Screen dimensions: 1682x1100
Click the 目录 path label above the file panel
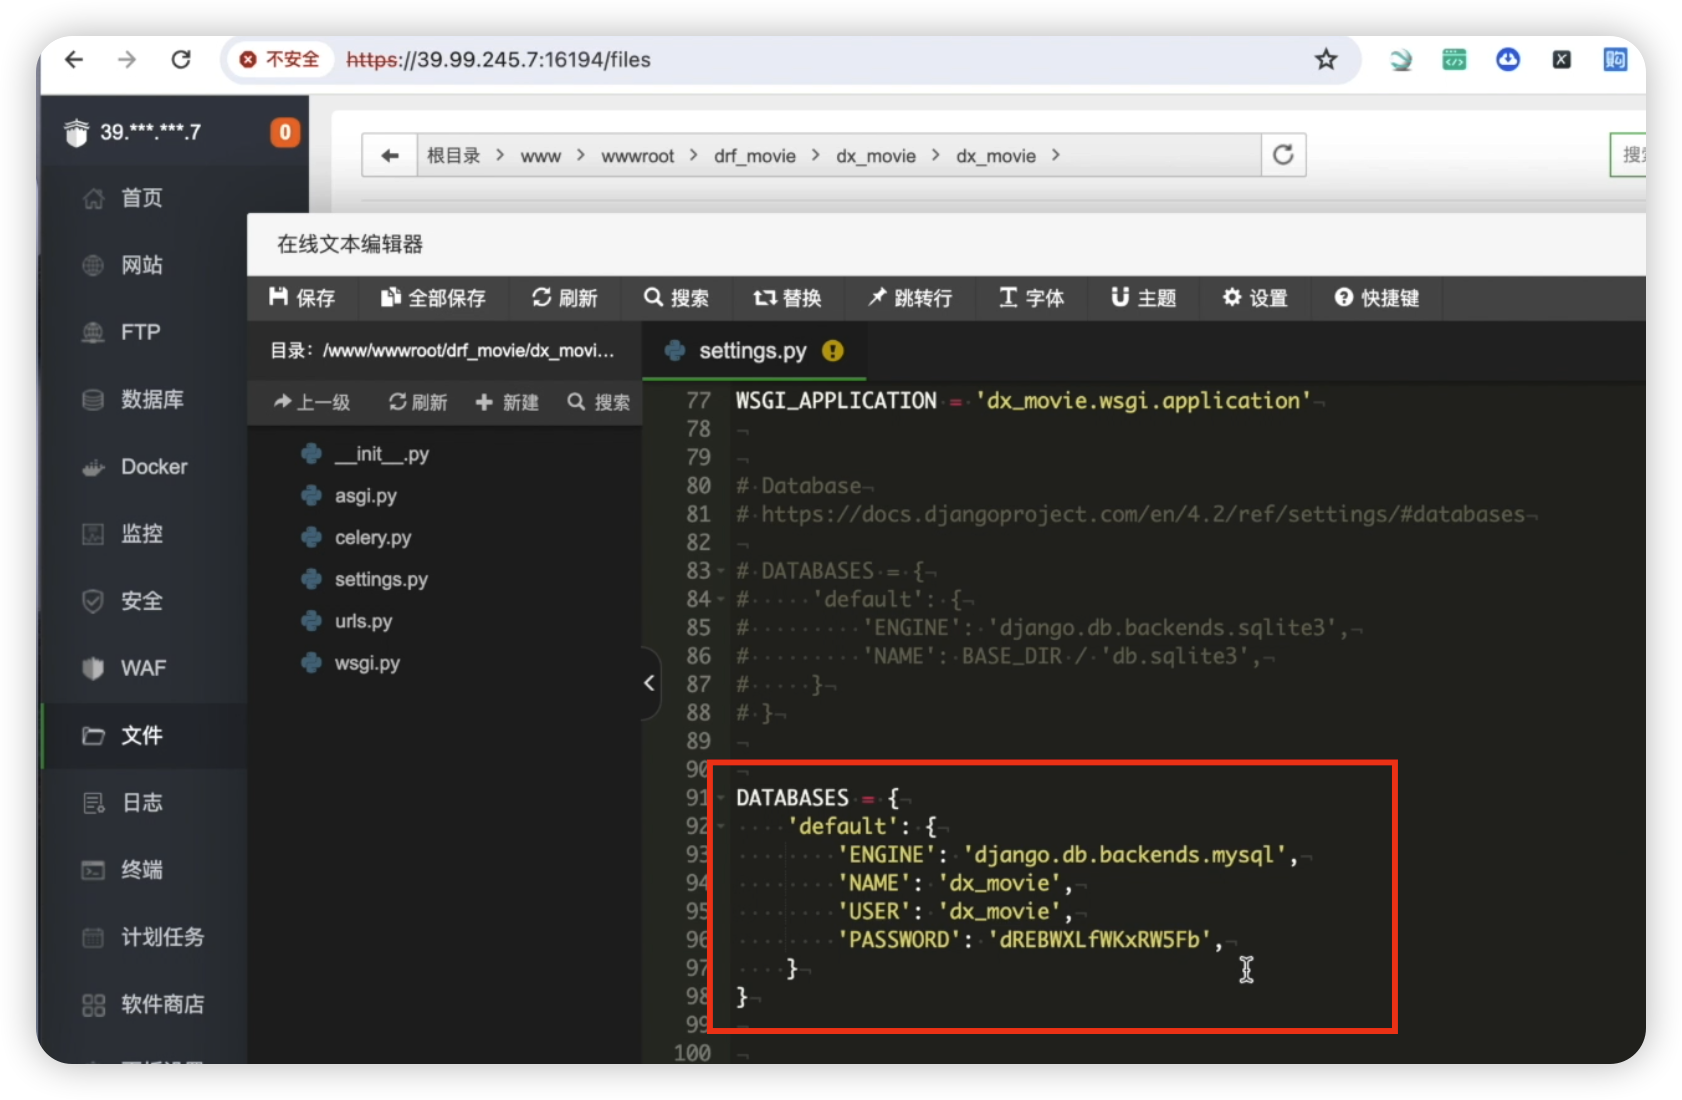442,351
